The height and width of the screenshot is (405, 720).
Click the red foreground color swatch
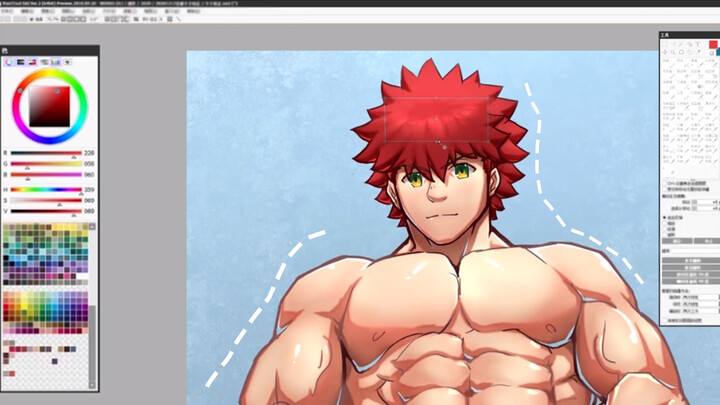(713, 45)
